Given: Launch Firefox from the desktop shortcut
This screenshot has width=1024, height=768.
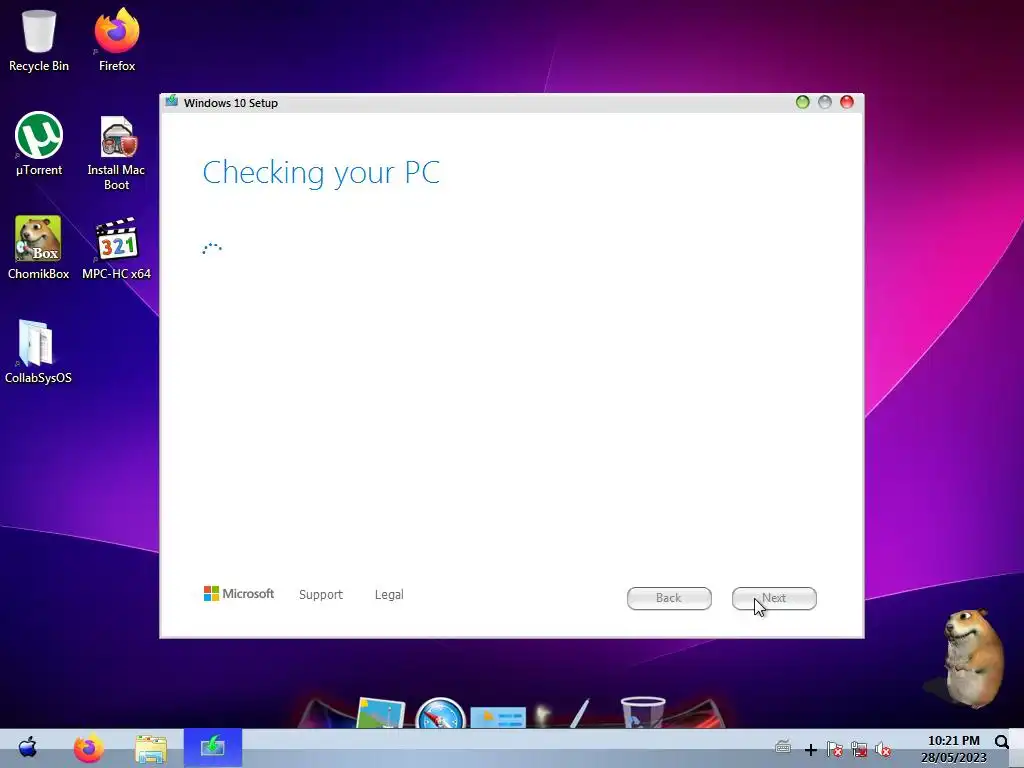Looking at the screenshot, I should [117, 39].
